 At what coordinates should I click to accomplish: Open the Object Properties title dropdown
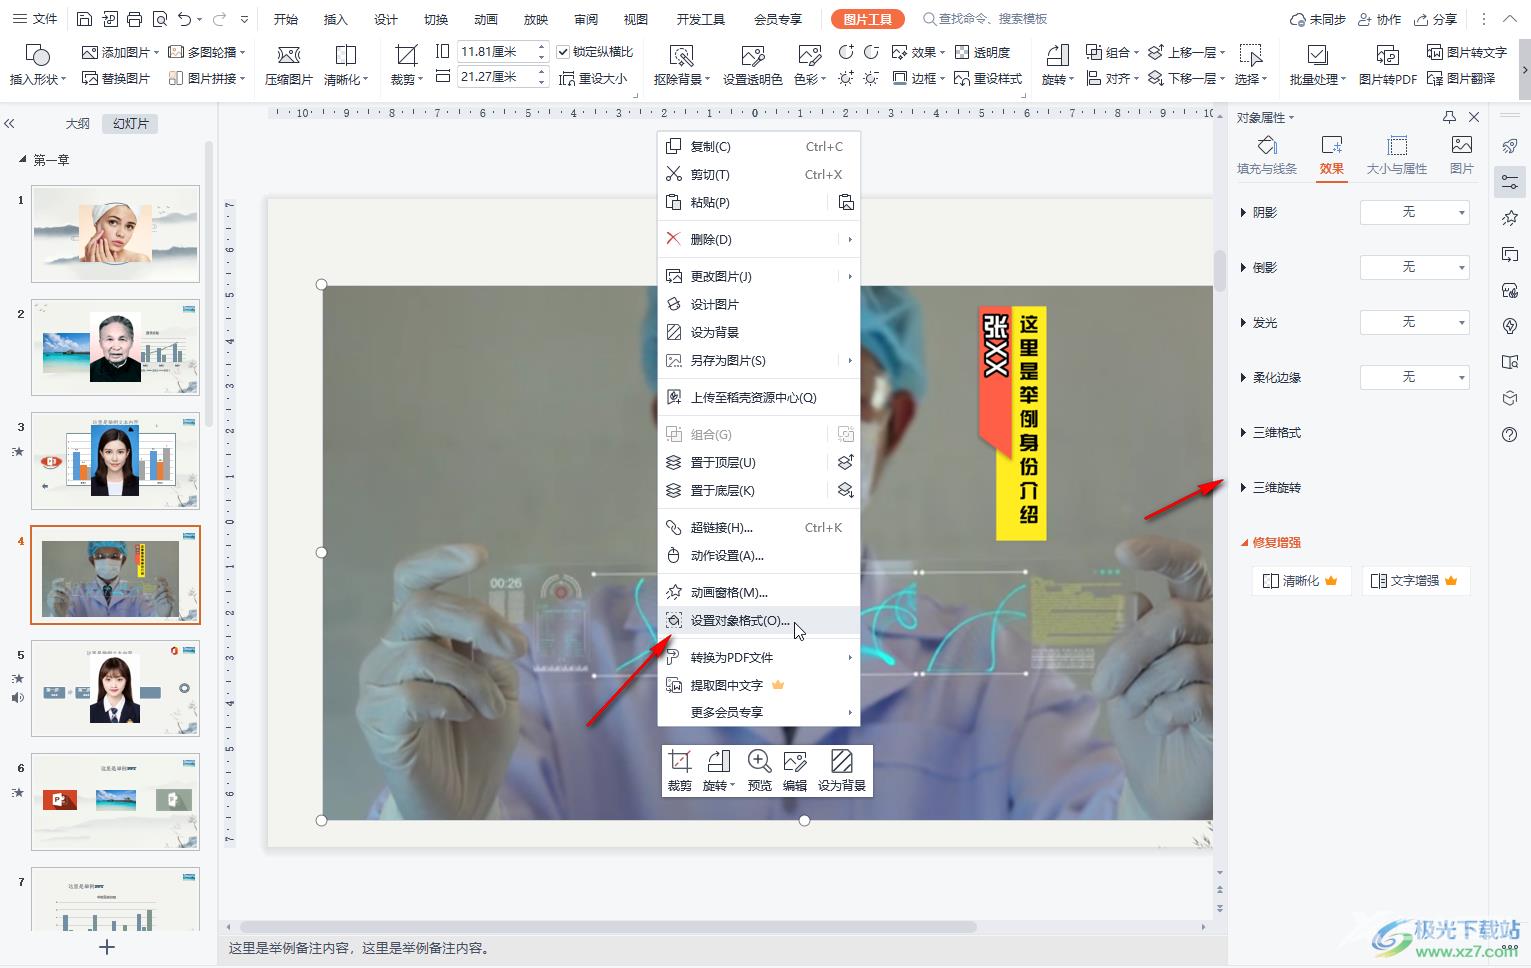(1266, 117)
